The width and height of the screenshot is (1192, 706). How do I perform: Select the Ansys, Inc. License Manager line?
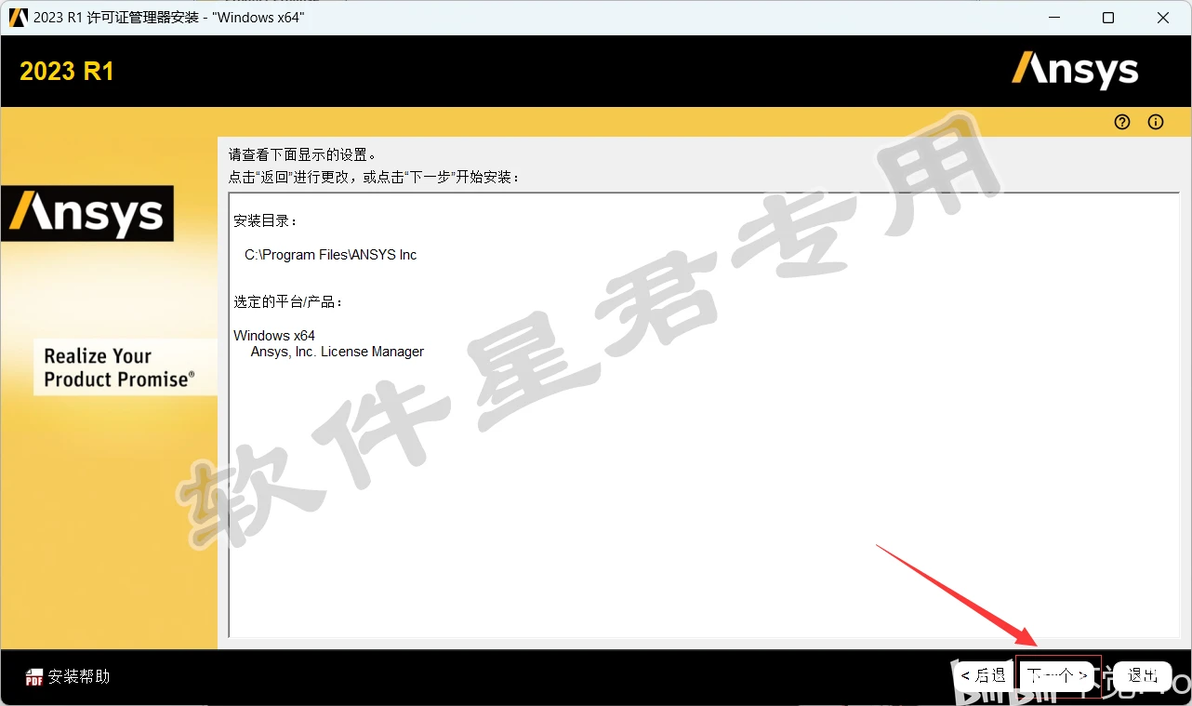tap(337, 352)
